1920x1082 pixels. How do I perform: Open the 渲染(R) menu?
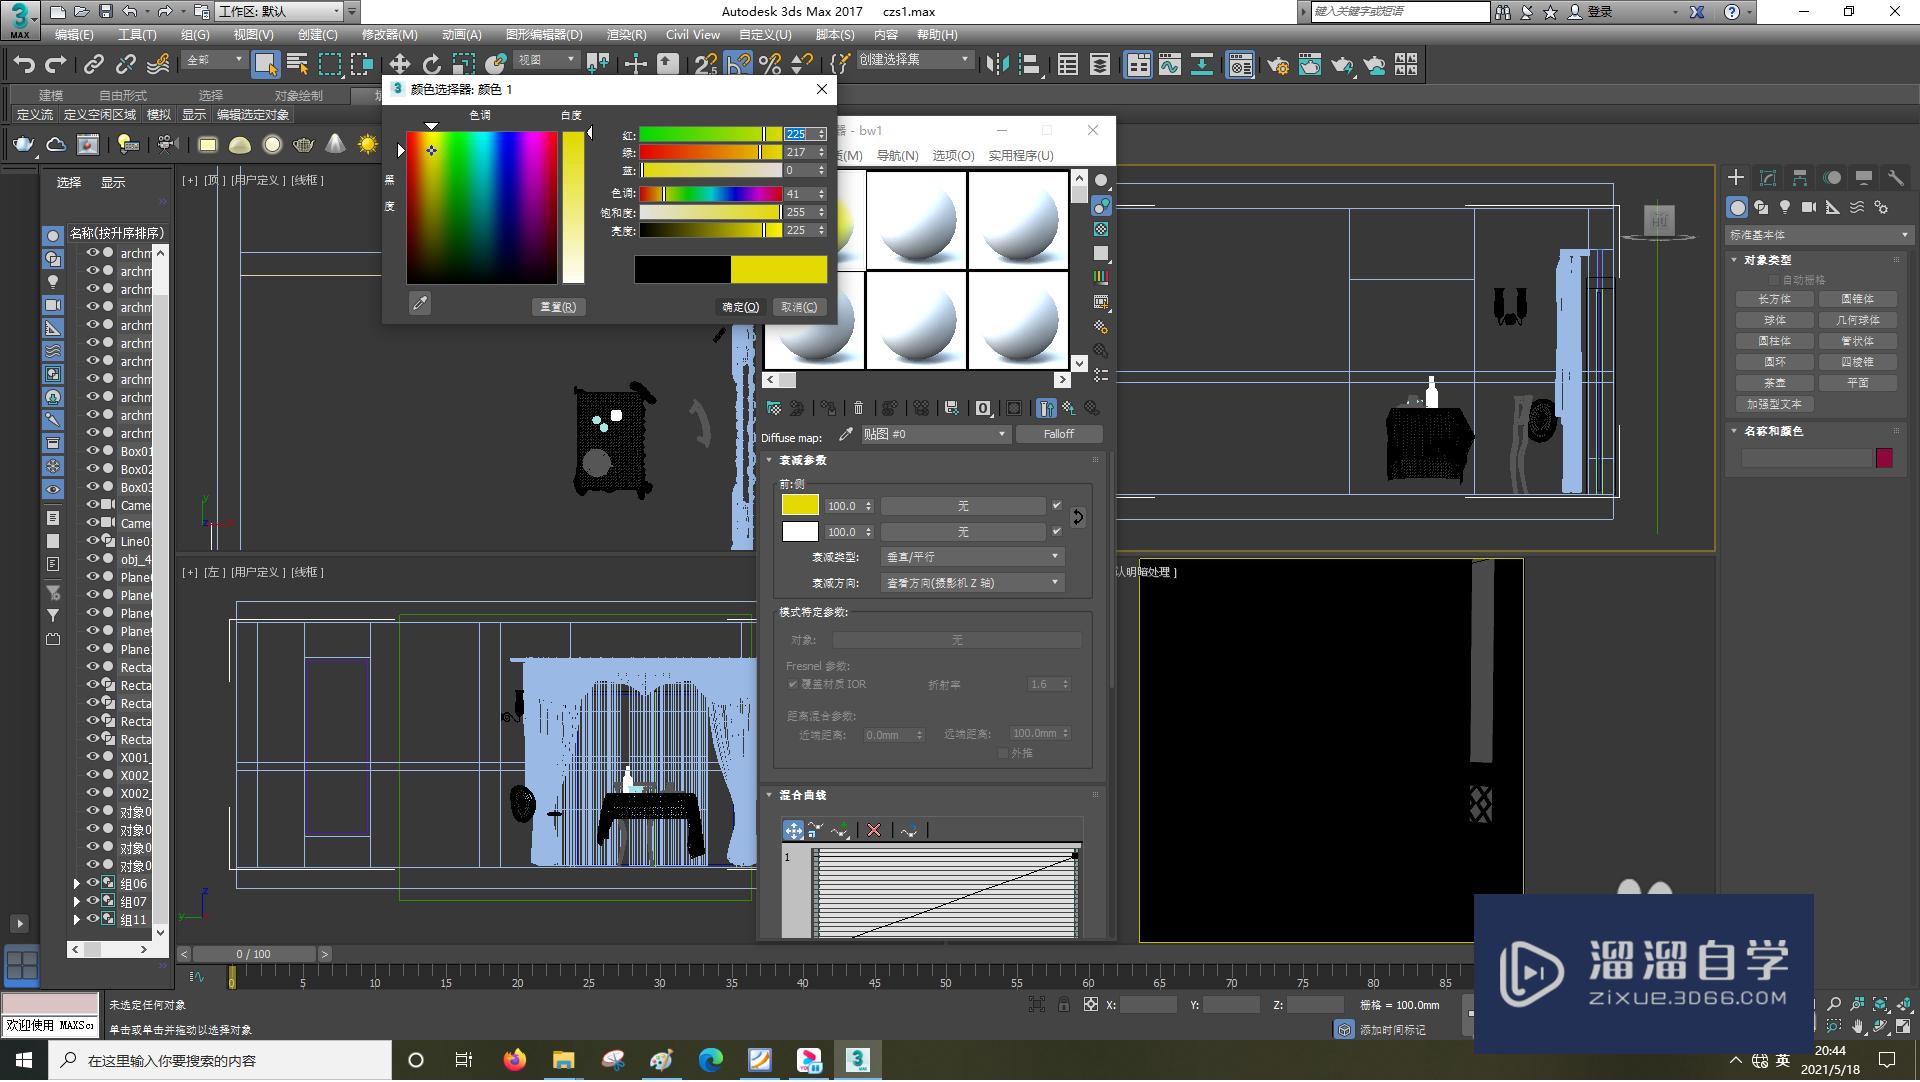(626, 35)
